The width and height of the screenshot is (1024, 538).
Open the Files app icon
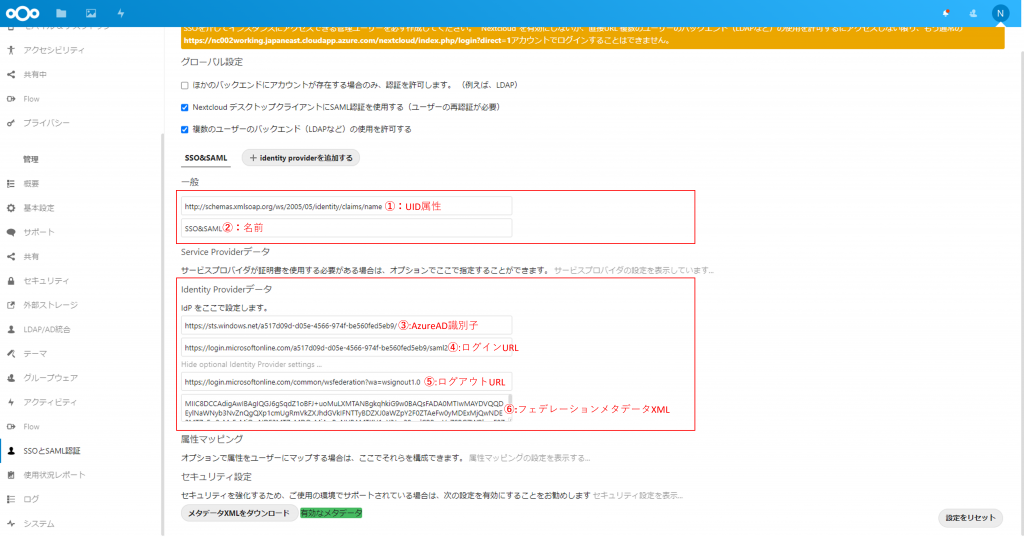[61, 13]
